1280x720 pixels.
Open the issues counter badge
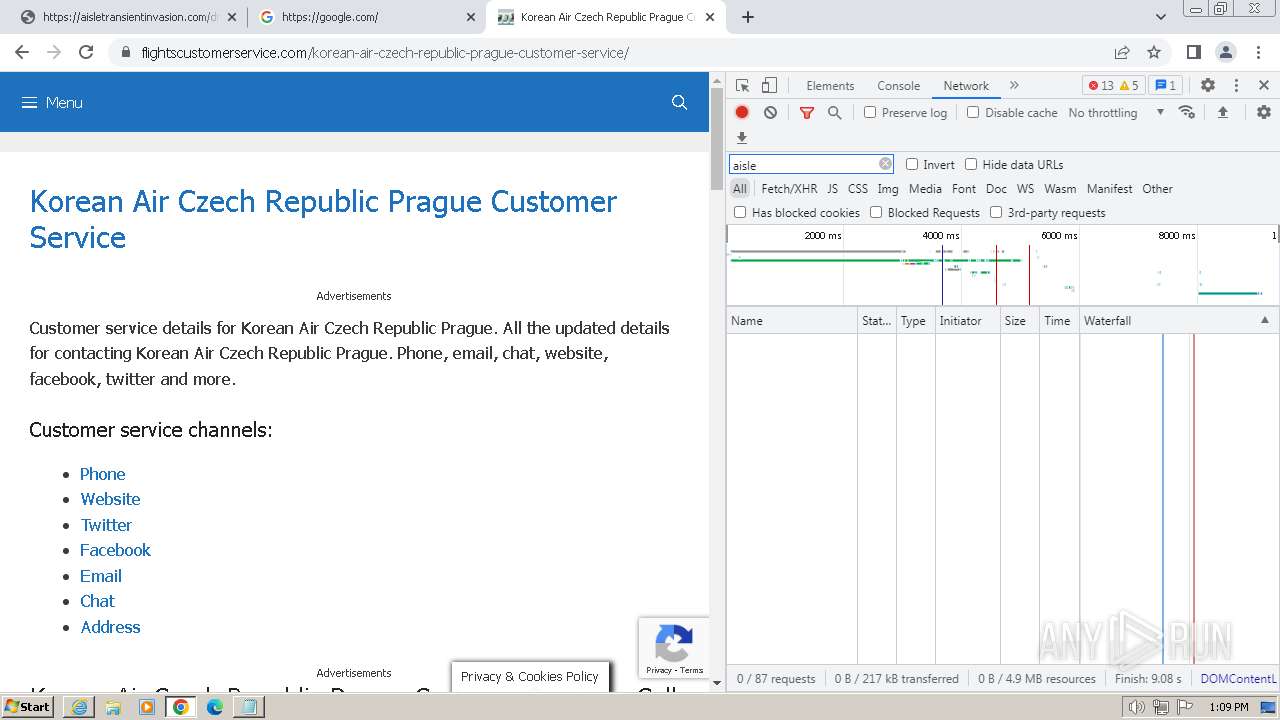pos(1165,86)
